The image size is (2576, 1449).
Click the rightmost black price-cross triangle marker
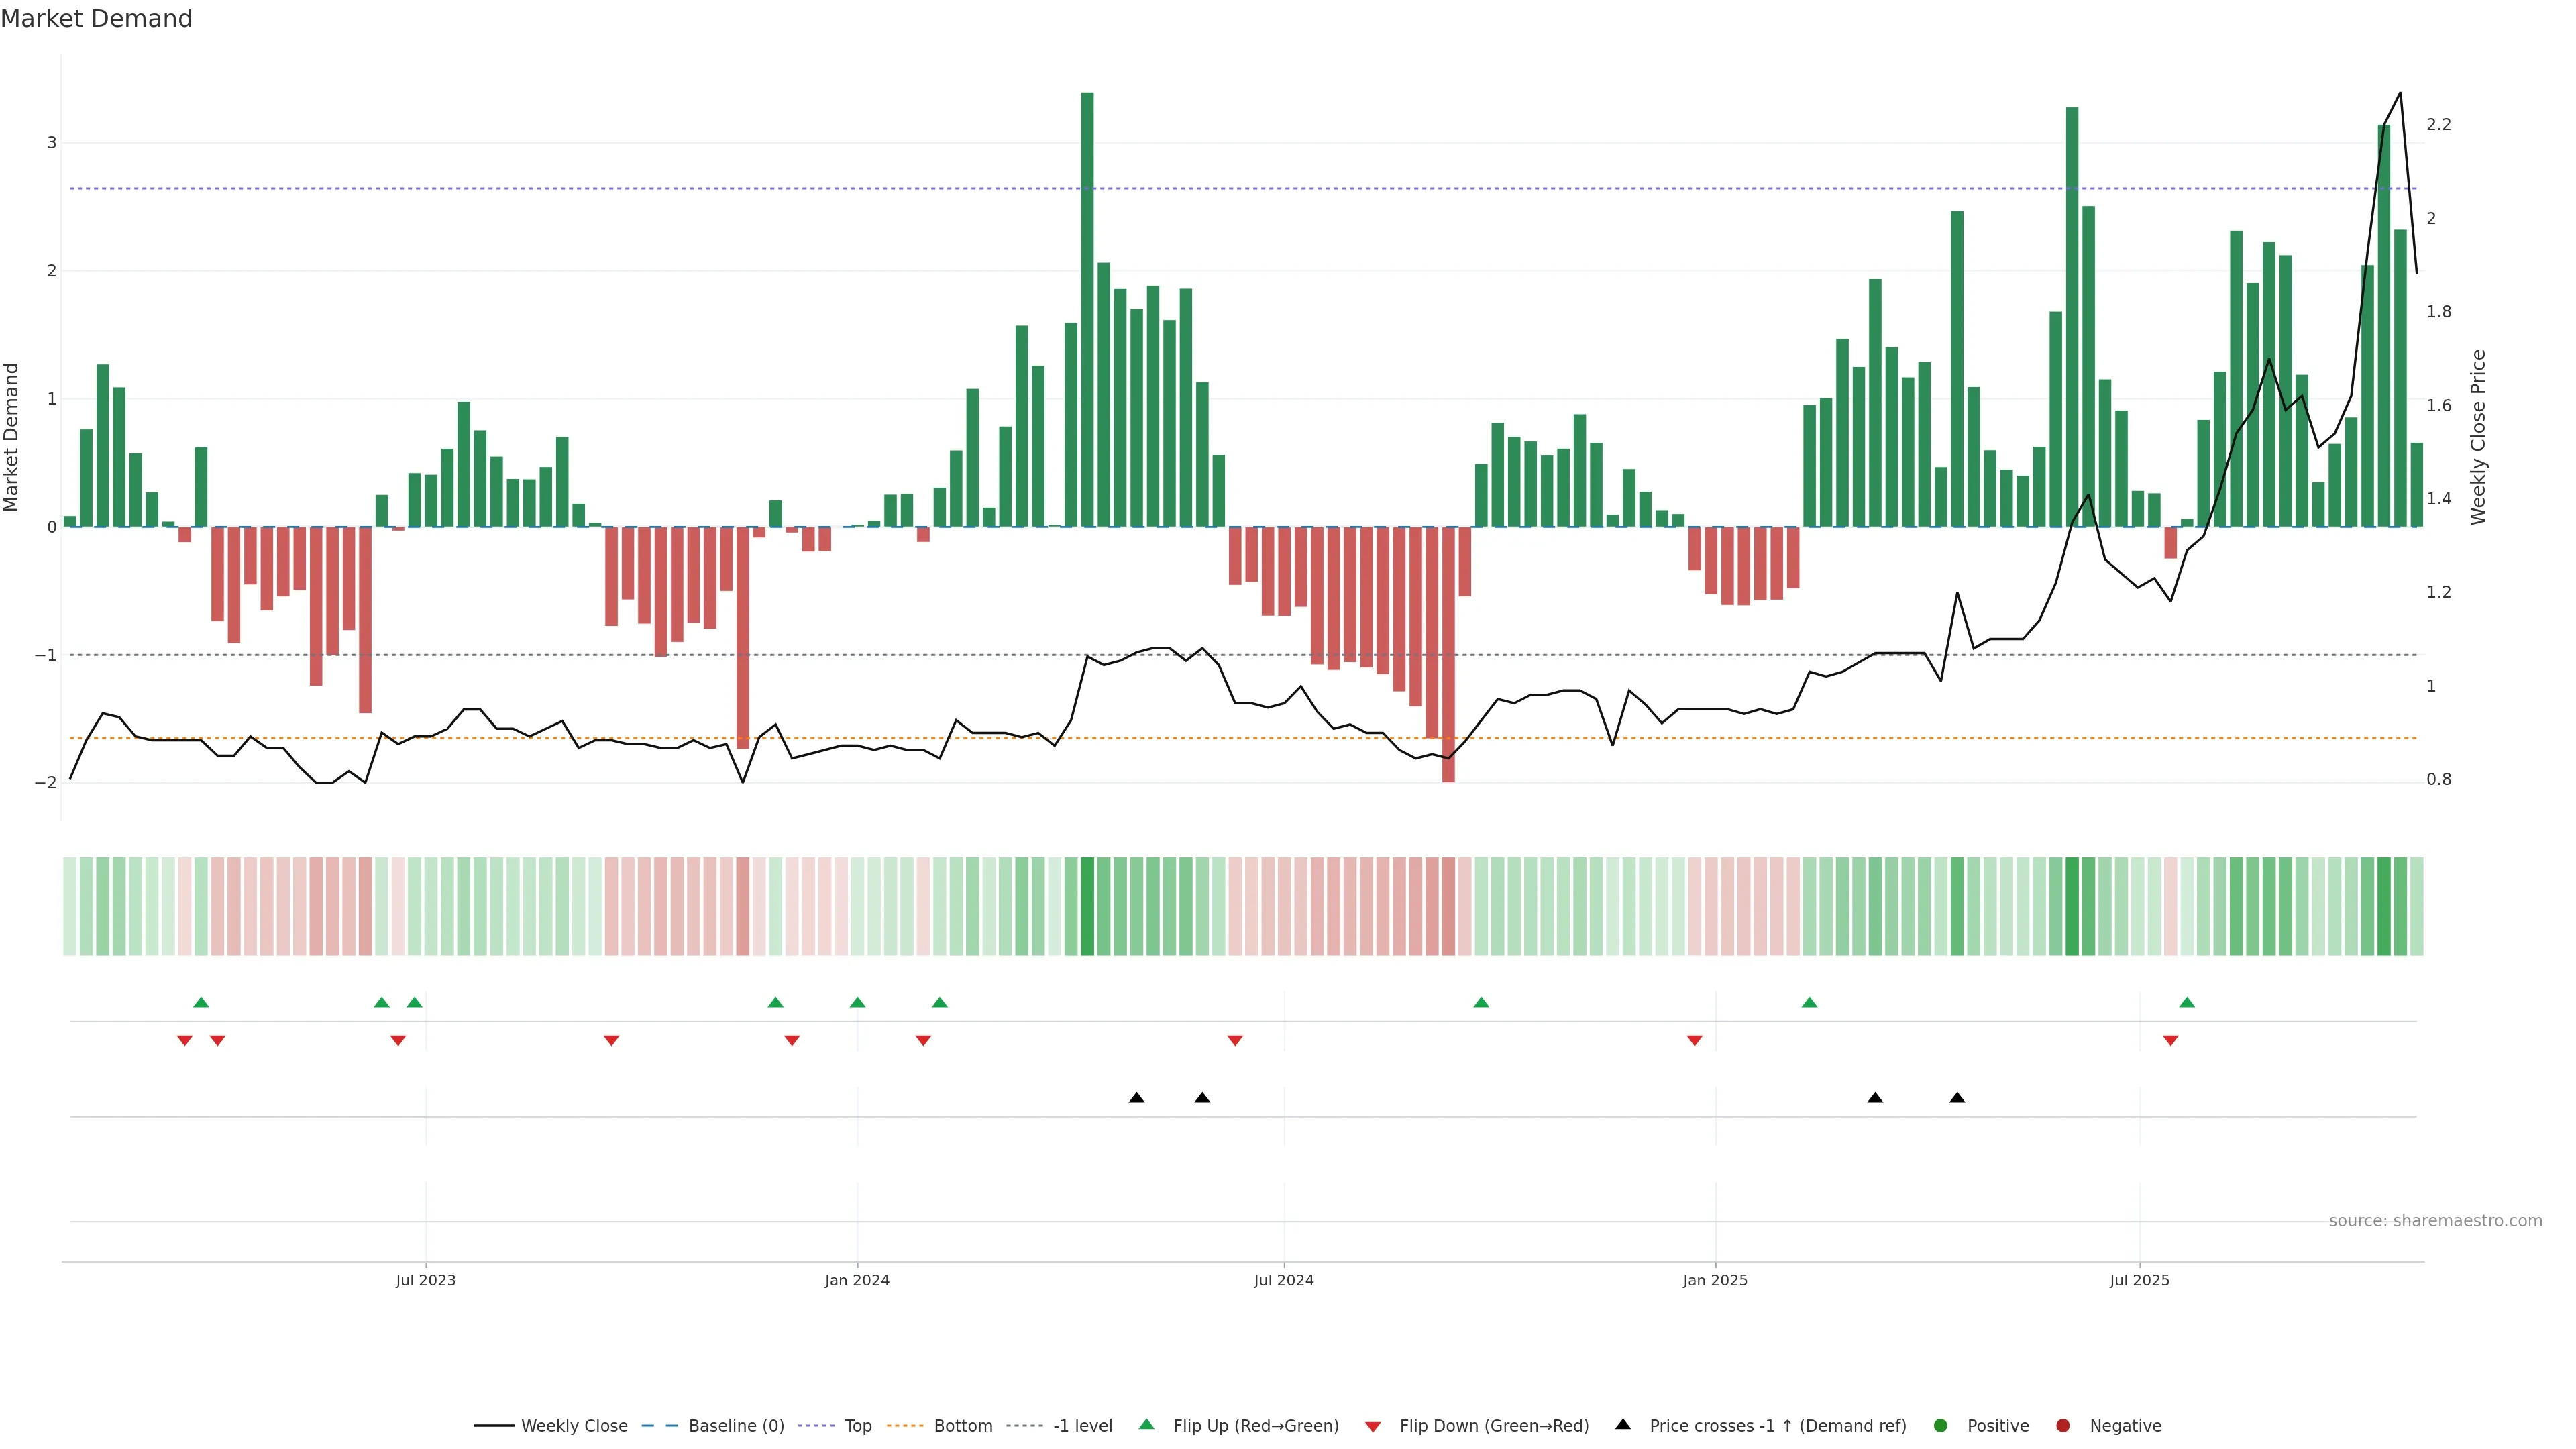click(1957, 1098)
